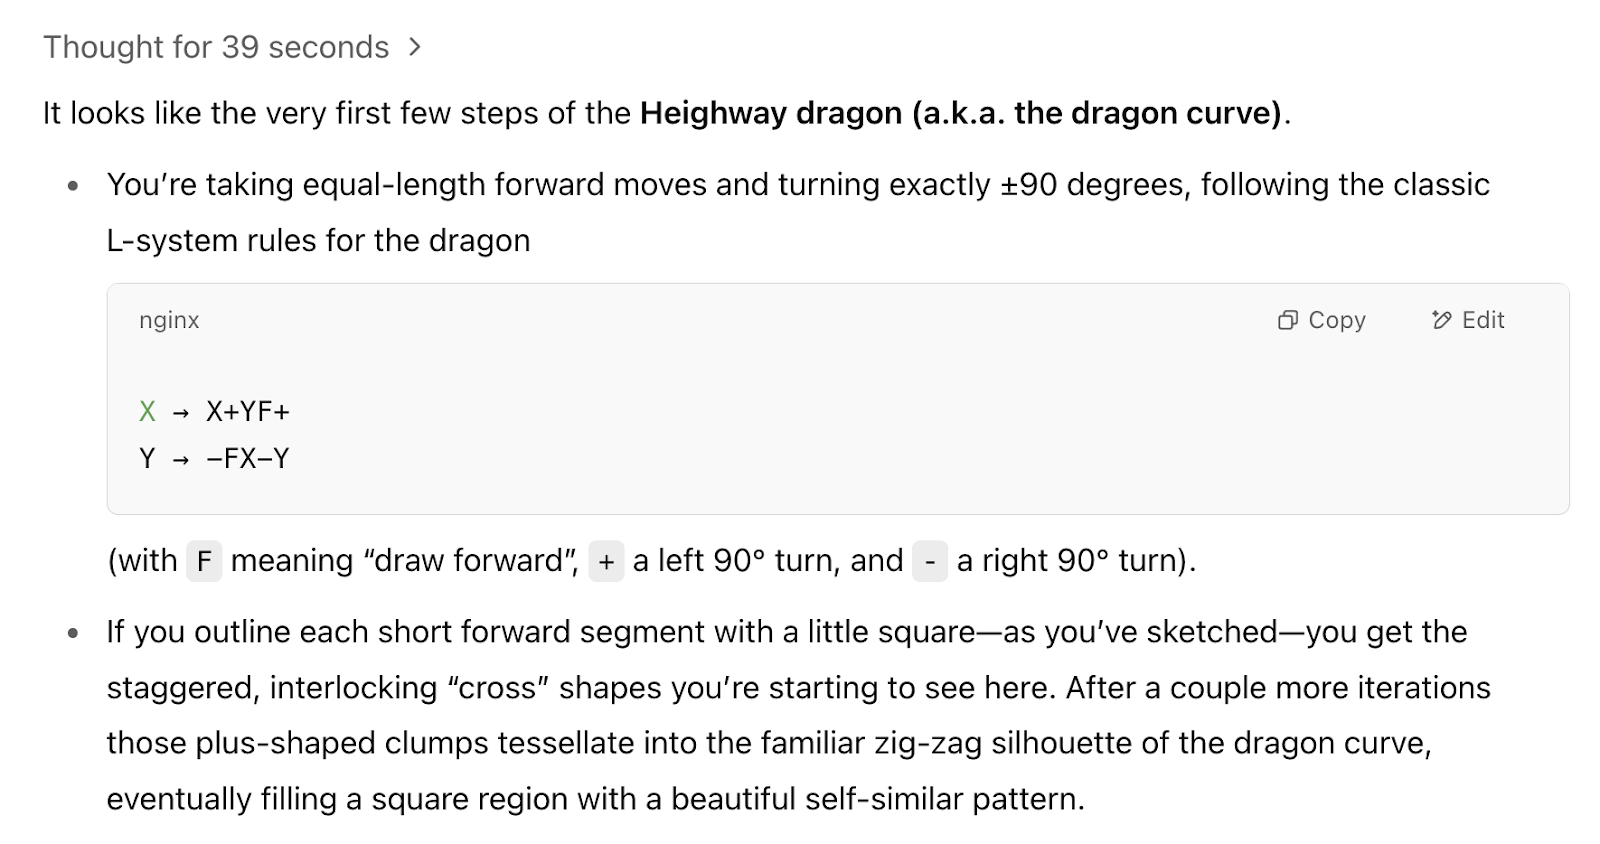The height and width of the screenshot is (844, 1600).
Task: Click the chevron arrow beside thought duration
Action: click(x=415, y=47)
